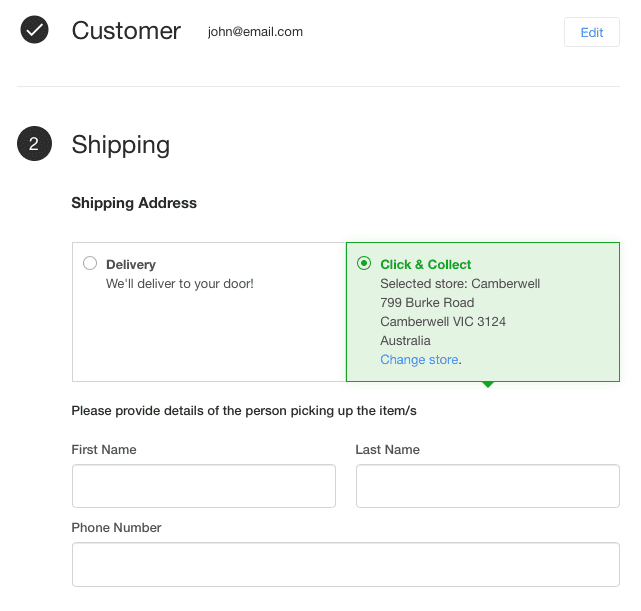
Task: Focus the Last Name input field
Action: click(x=487, y=486)
